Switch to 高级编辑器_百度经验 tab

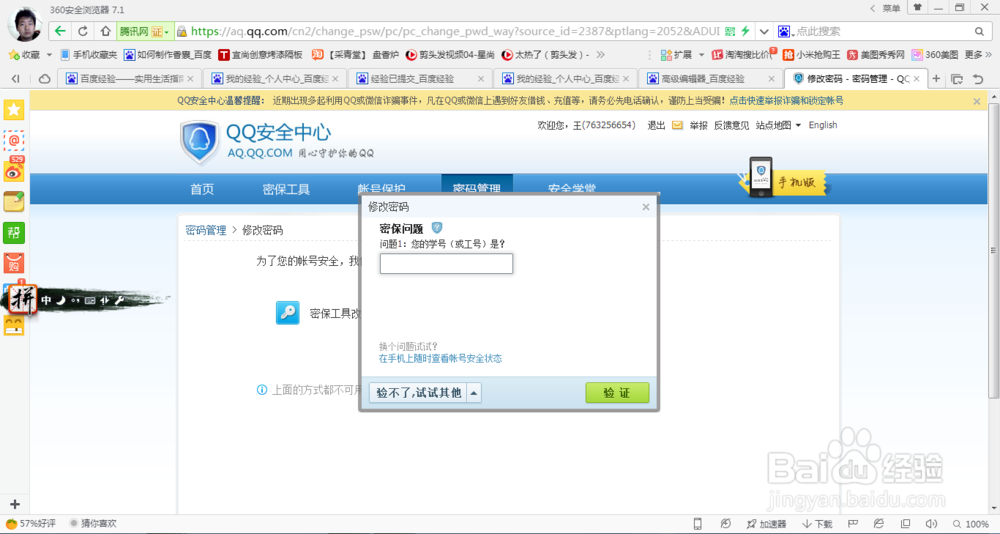[x=710, y=78]
